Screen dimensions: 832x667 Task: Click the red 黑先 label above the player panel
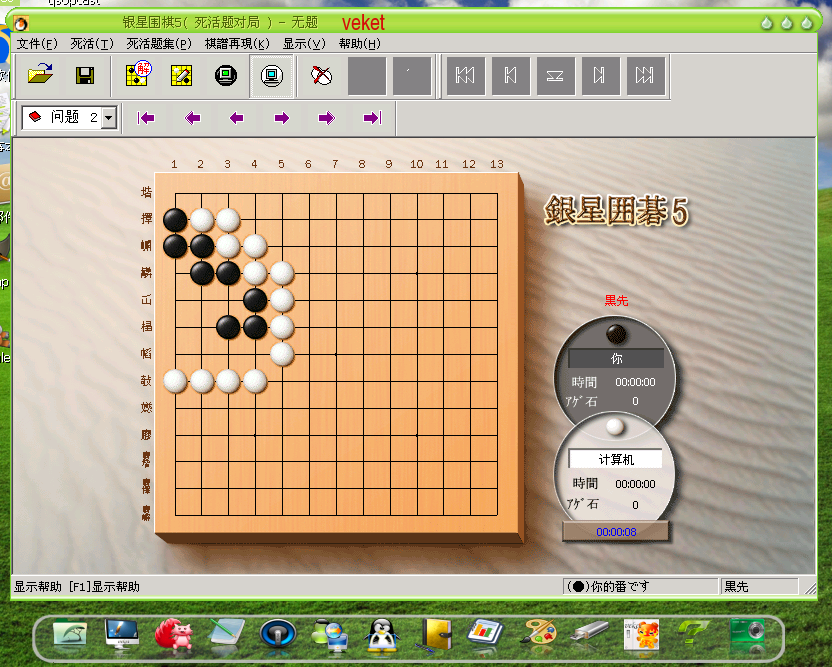(616, 301)
